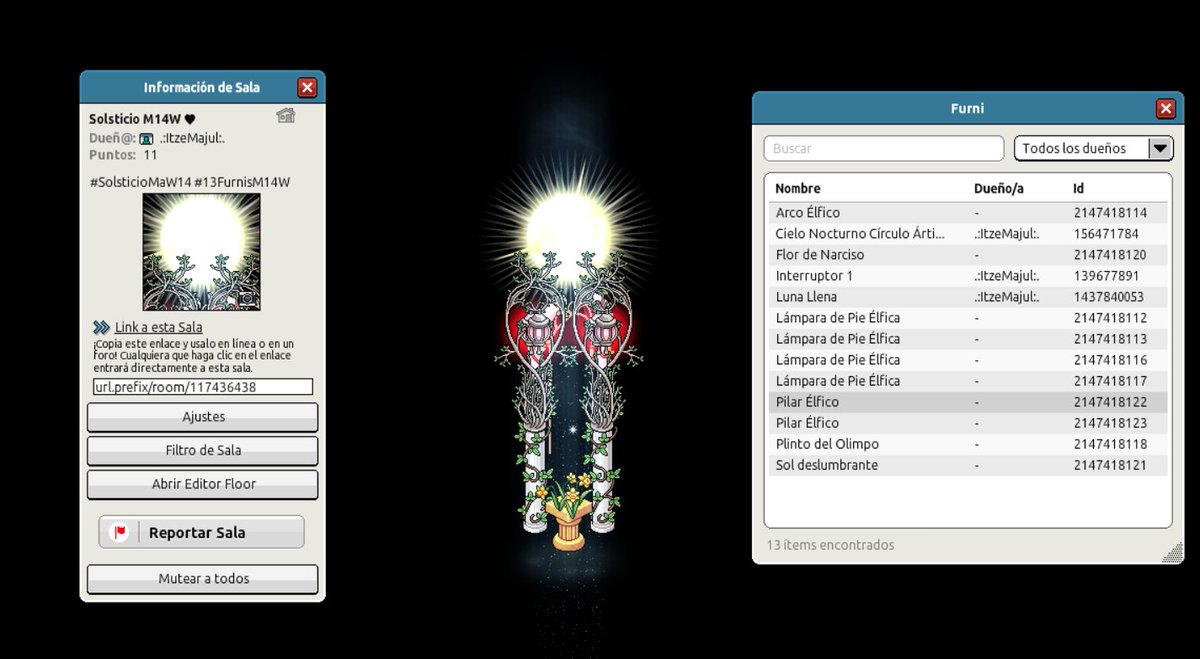
Task: Select Pilar Élfico with id 2147418122
Action: tap(968, 402)
